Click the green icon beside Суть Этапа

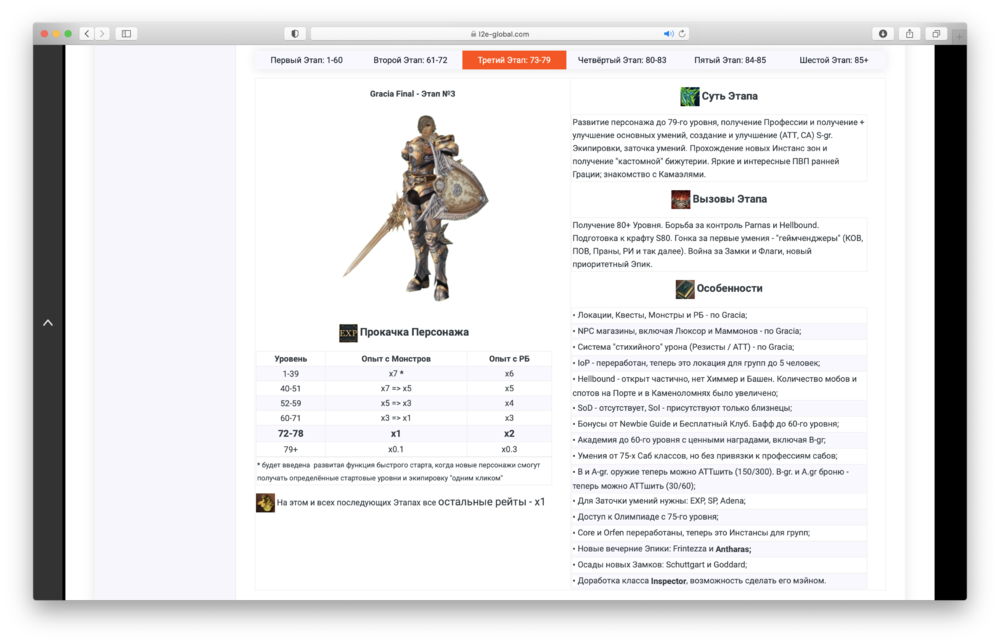click(x=690, y=95)
